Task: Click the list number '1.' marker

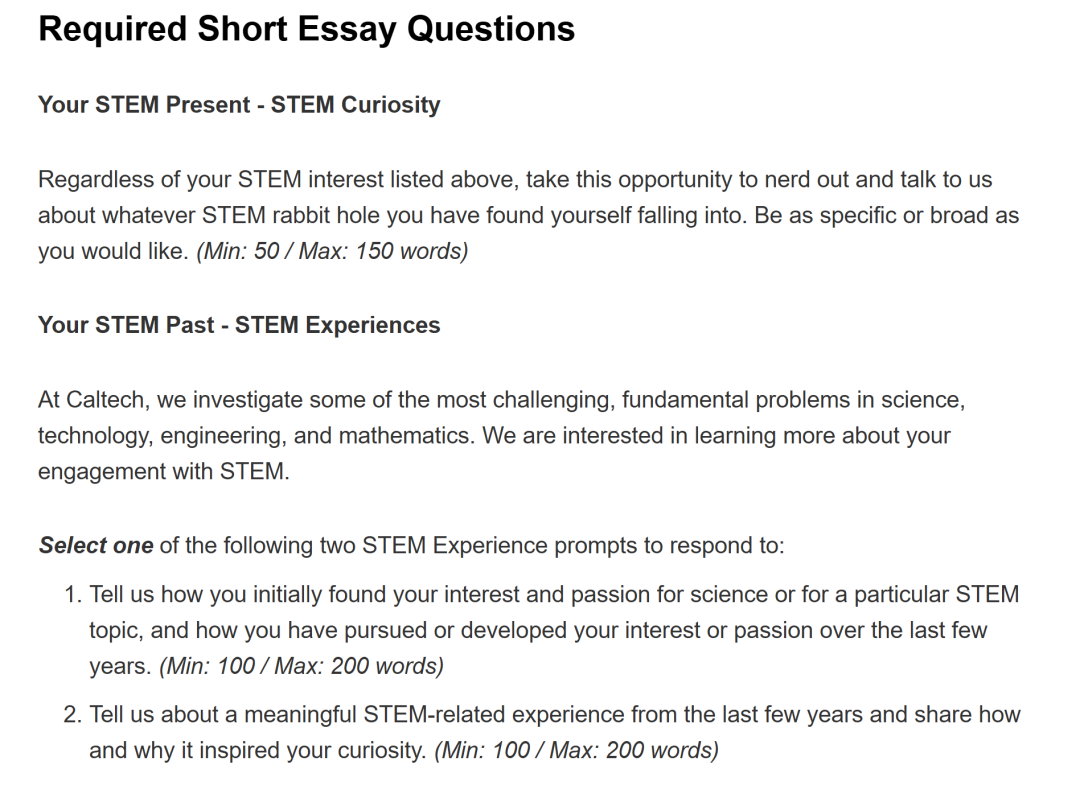Action: (73, 594)
